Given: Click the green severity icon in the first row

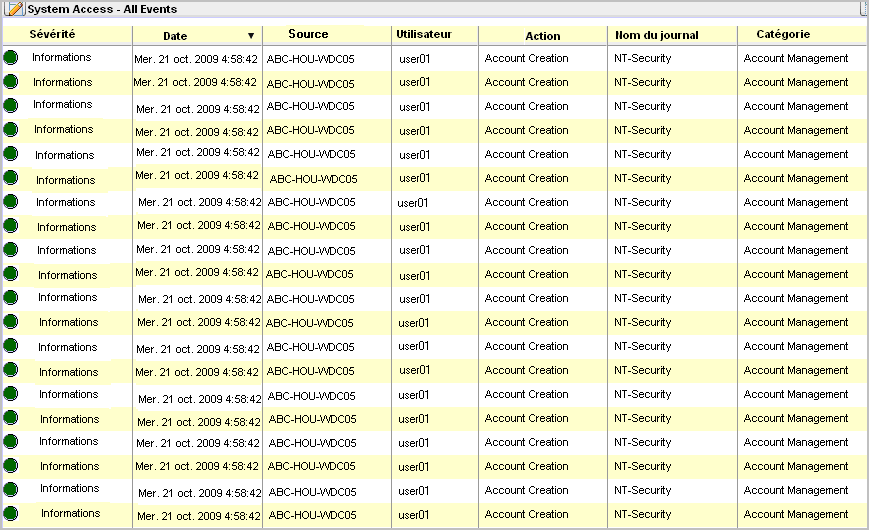Looking at the screenshot, I should click(11, 58).
